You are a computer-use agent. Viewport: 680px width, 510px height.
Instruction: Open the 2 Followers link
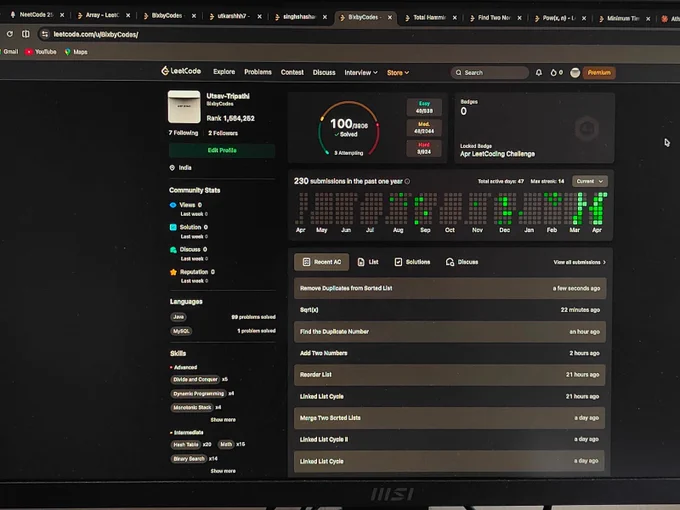tap(223, 133)
